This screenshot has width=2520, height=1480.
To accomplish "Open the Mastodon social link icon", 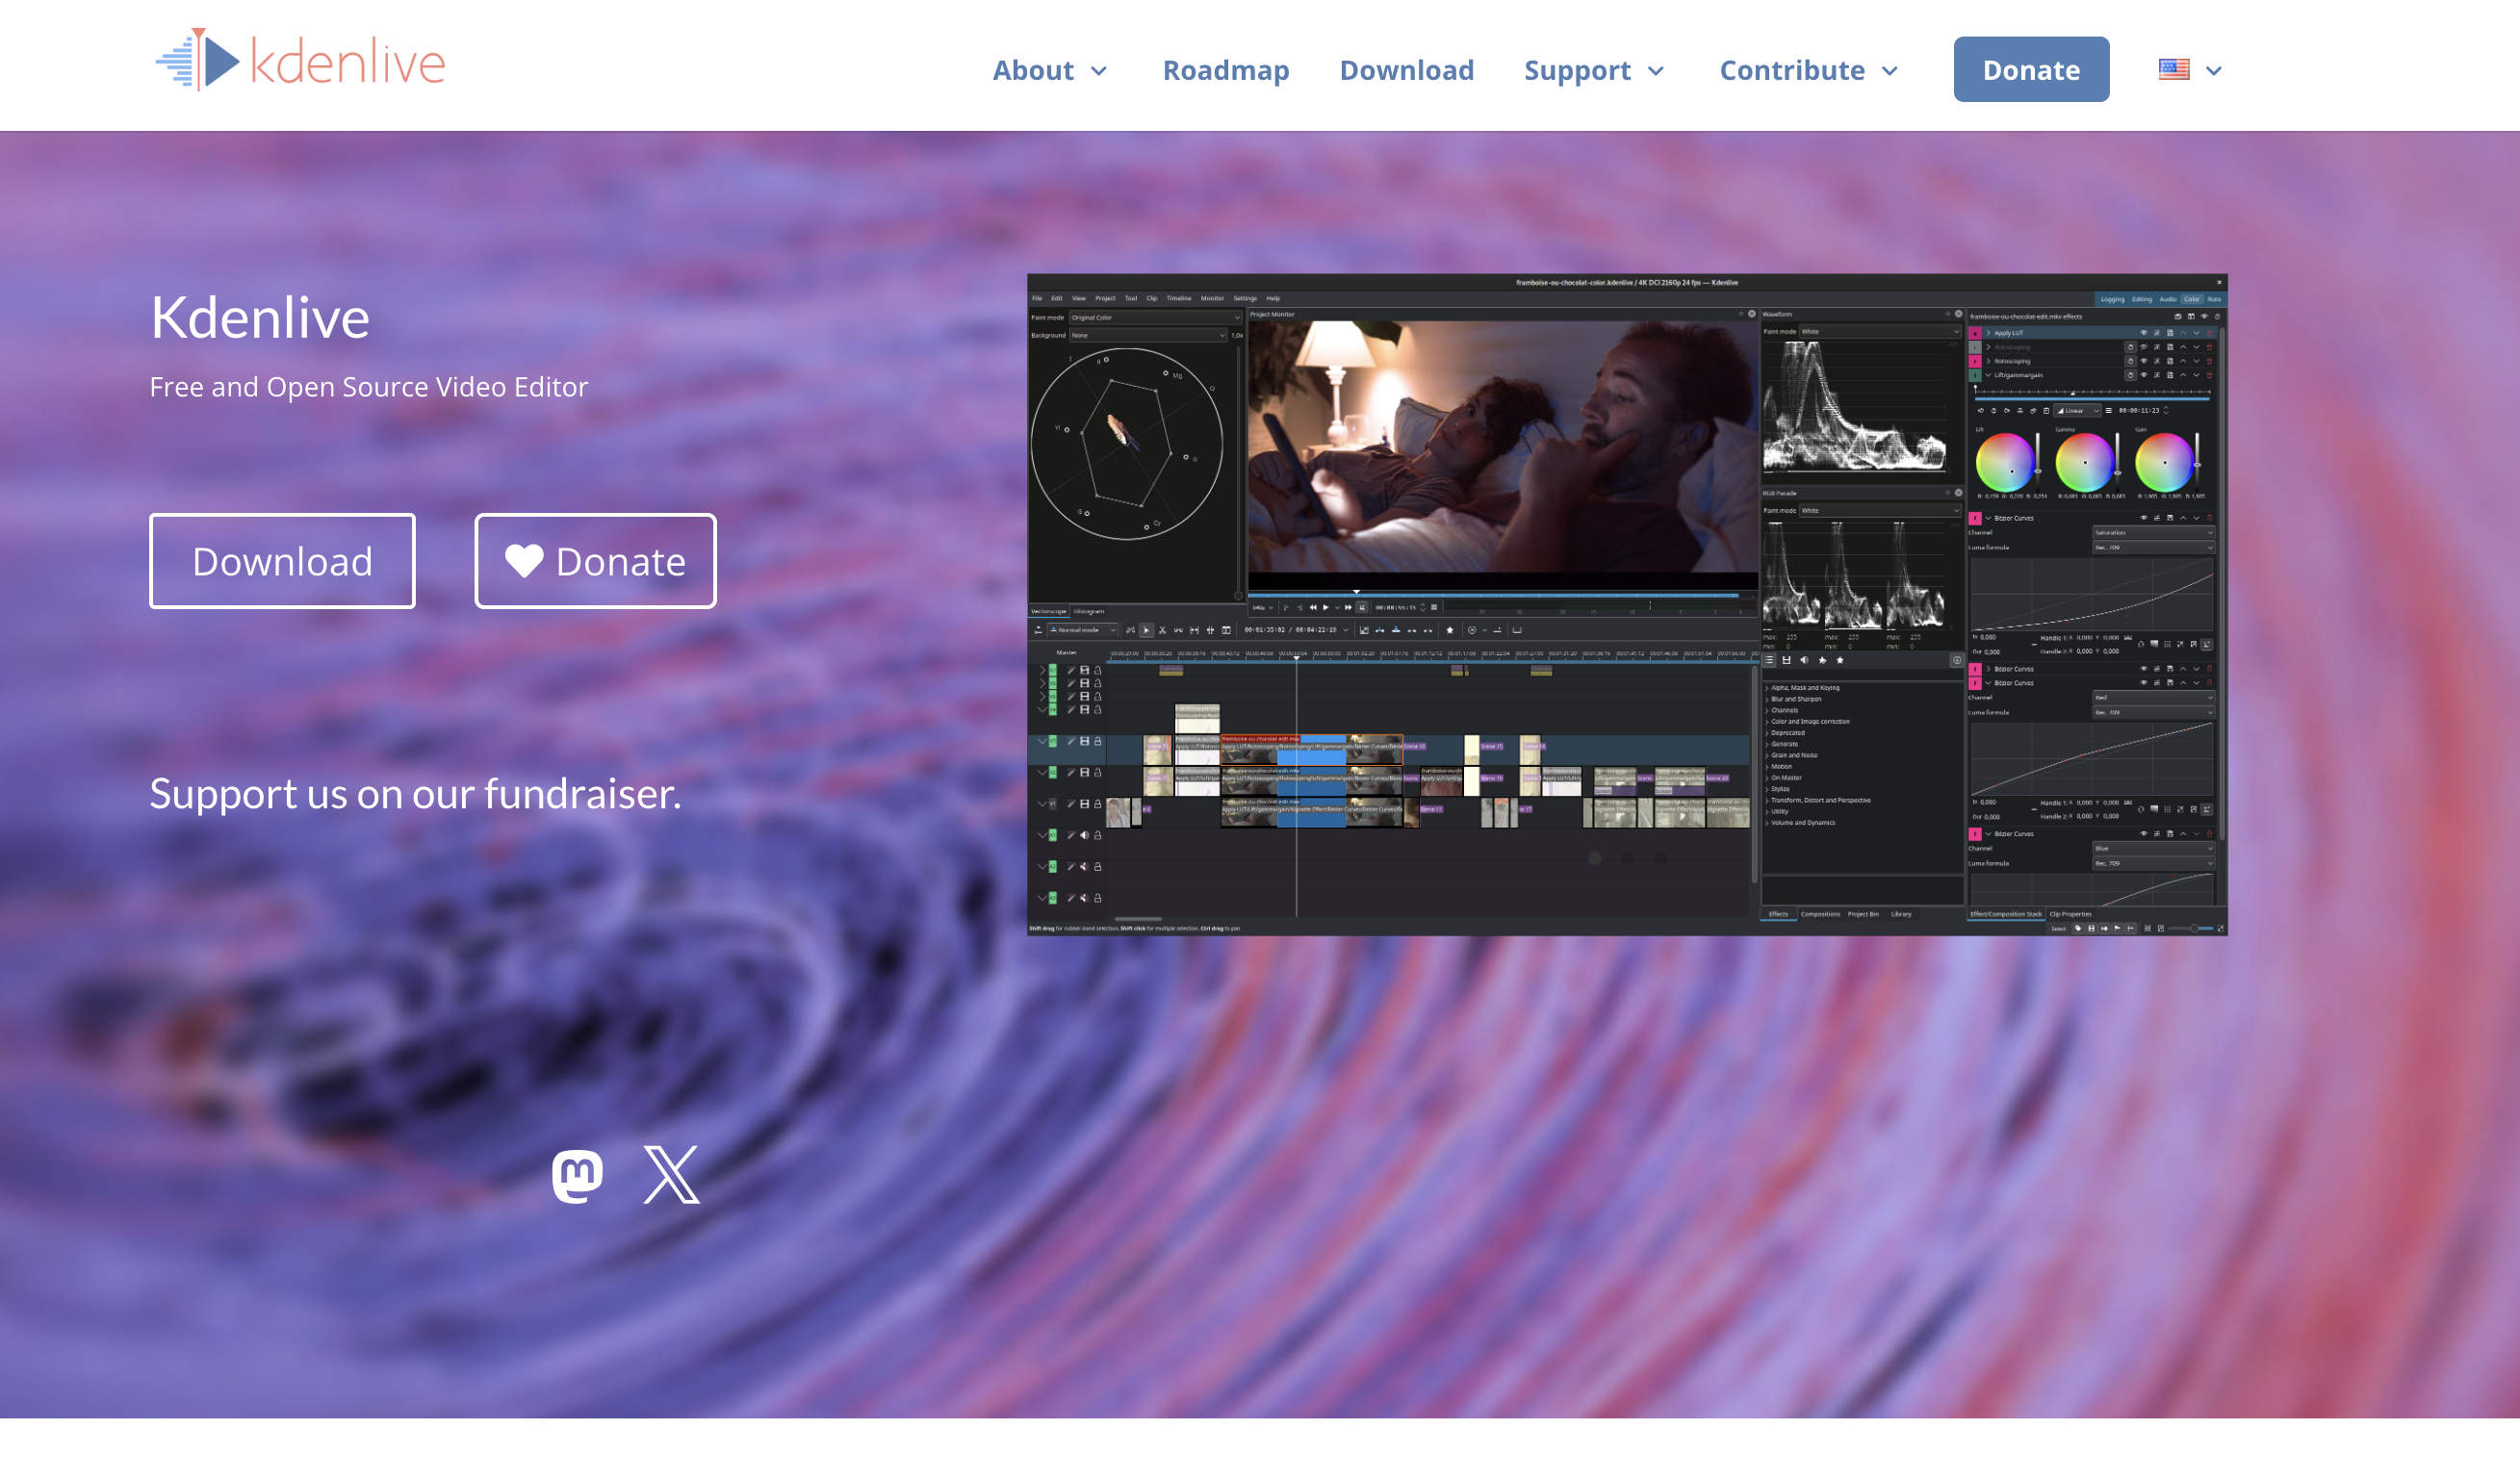I will tap(577, 1176).
